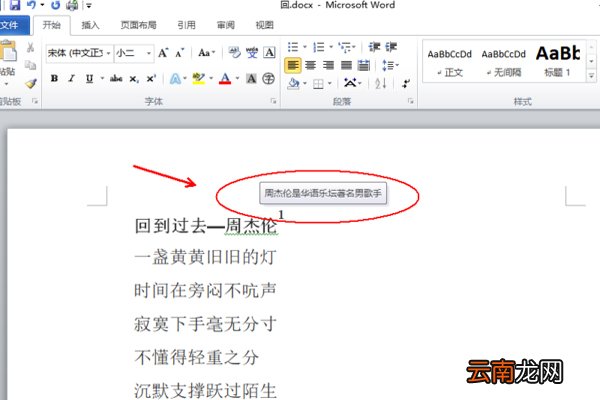Viewport: 600px width, 400px height.
Task: Open the 视图 tab
Action: point(265,25)
